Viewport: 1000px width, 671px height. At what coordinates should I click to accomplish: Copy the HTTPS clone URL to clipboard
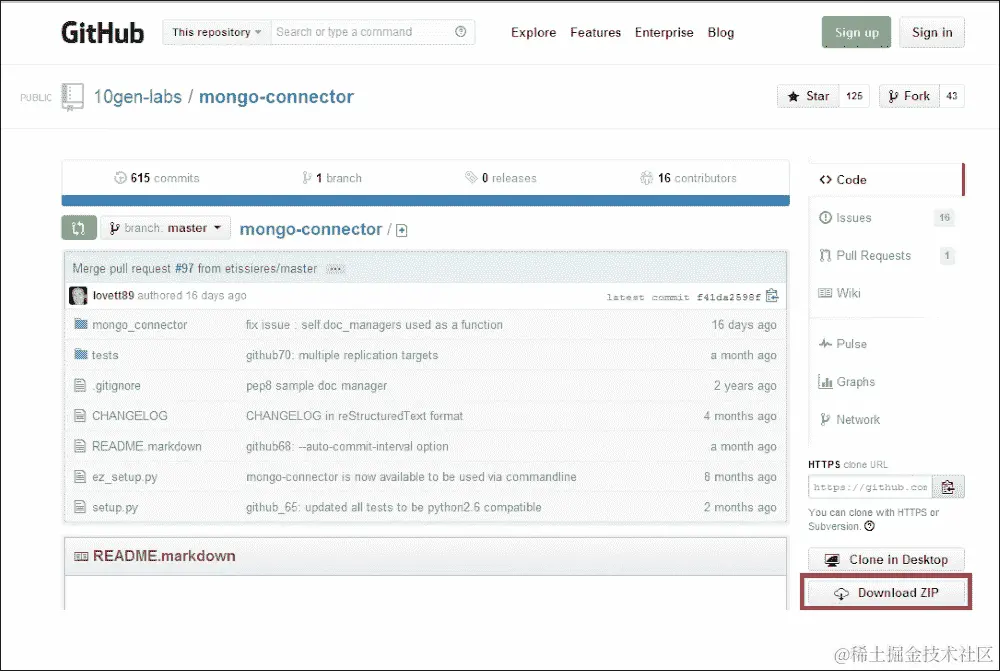coord(948,487)
